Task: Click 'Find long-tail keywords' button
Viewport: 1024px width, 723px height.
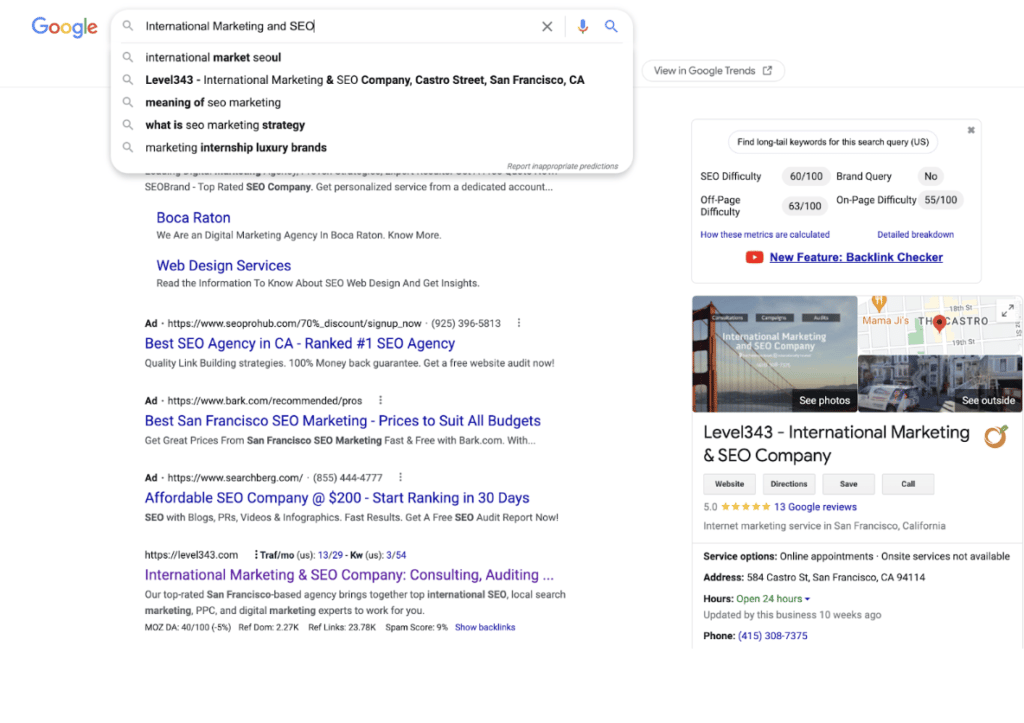Action: tap(833, 142)
